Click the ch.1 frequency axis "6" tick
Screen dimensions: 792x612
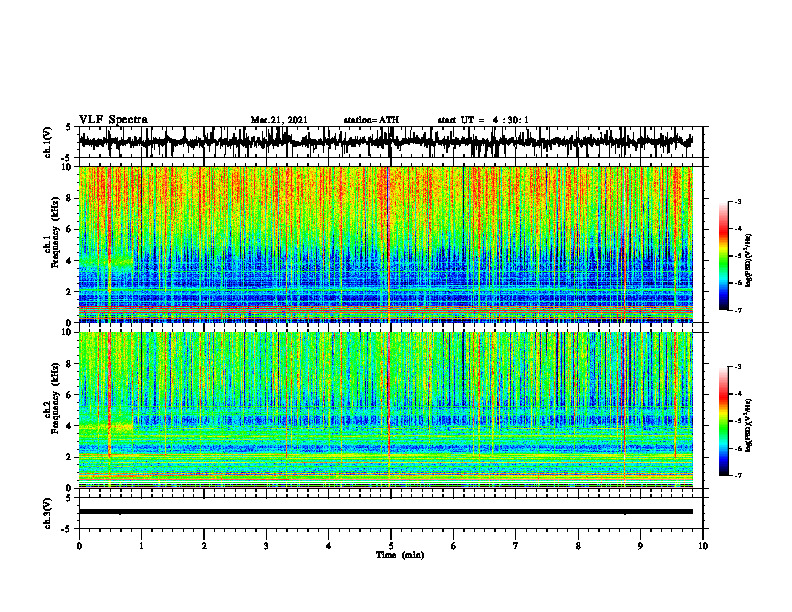(70, 230)
